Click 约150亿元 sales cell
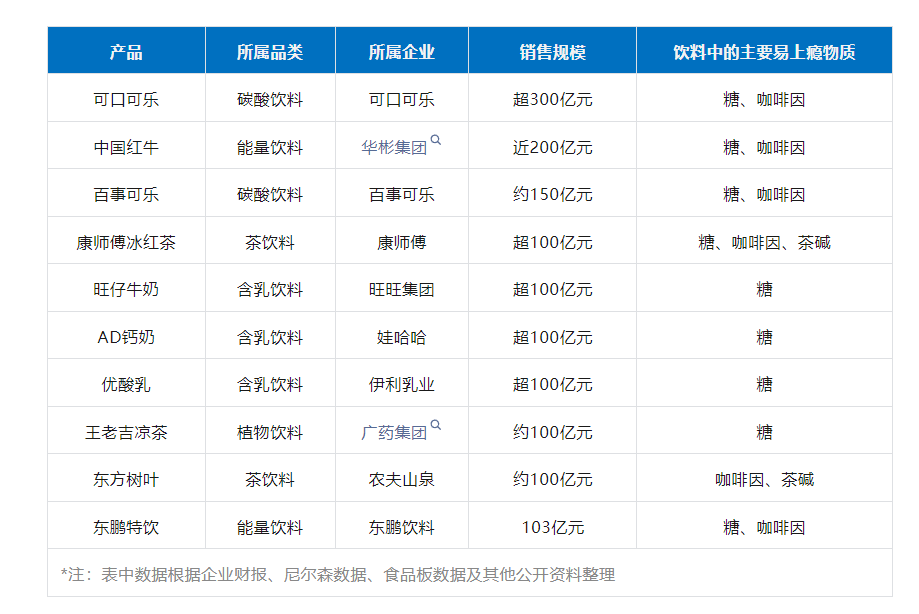Screen dimensions: 919x614 coord(552,195)
